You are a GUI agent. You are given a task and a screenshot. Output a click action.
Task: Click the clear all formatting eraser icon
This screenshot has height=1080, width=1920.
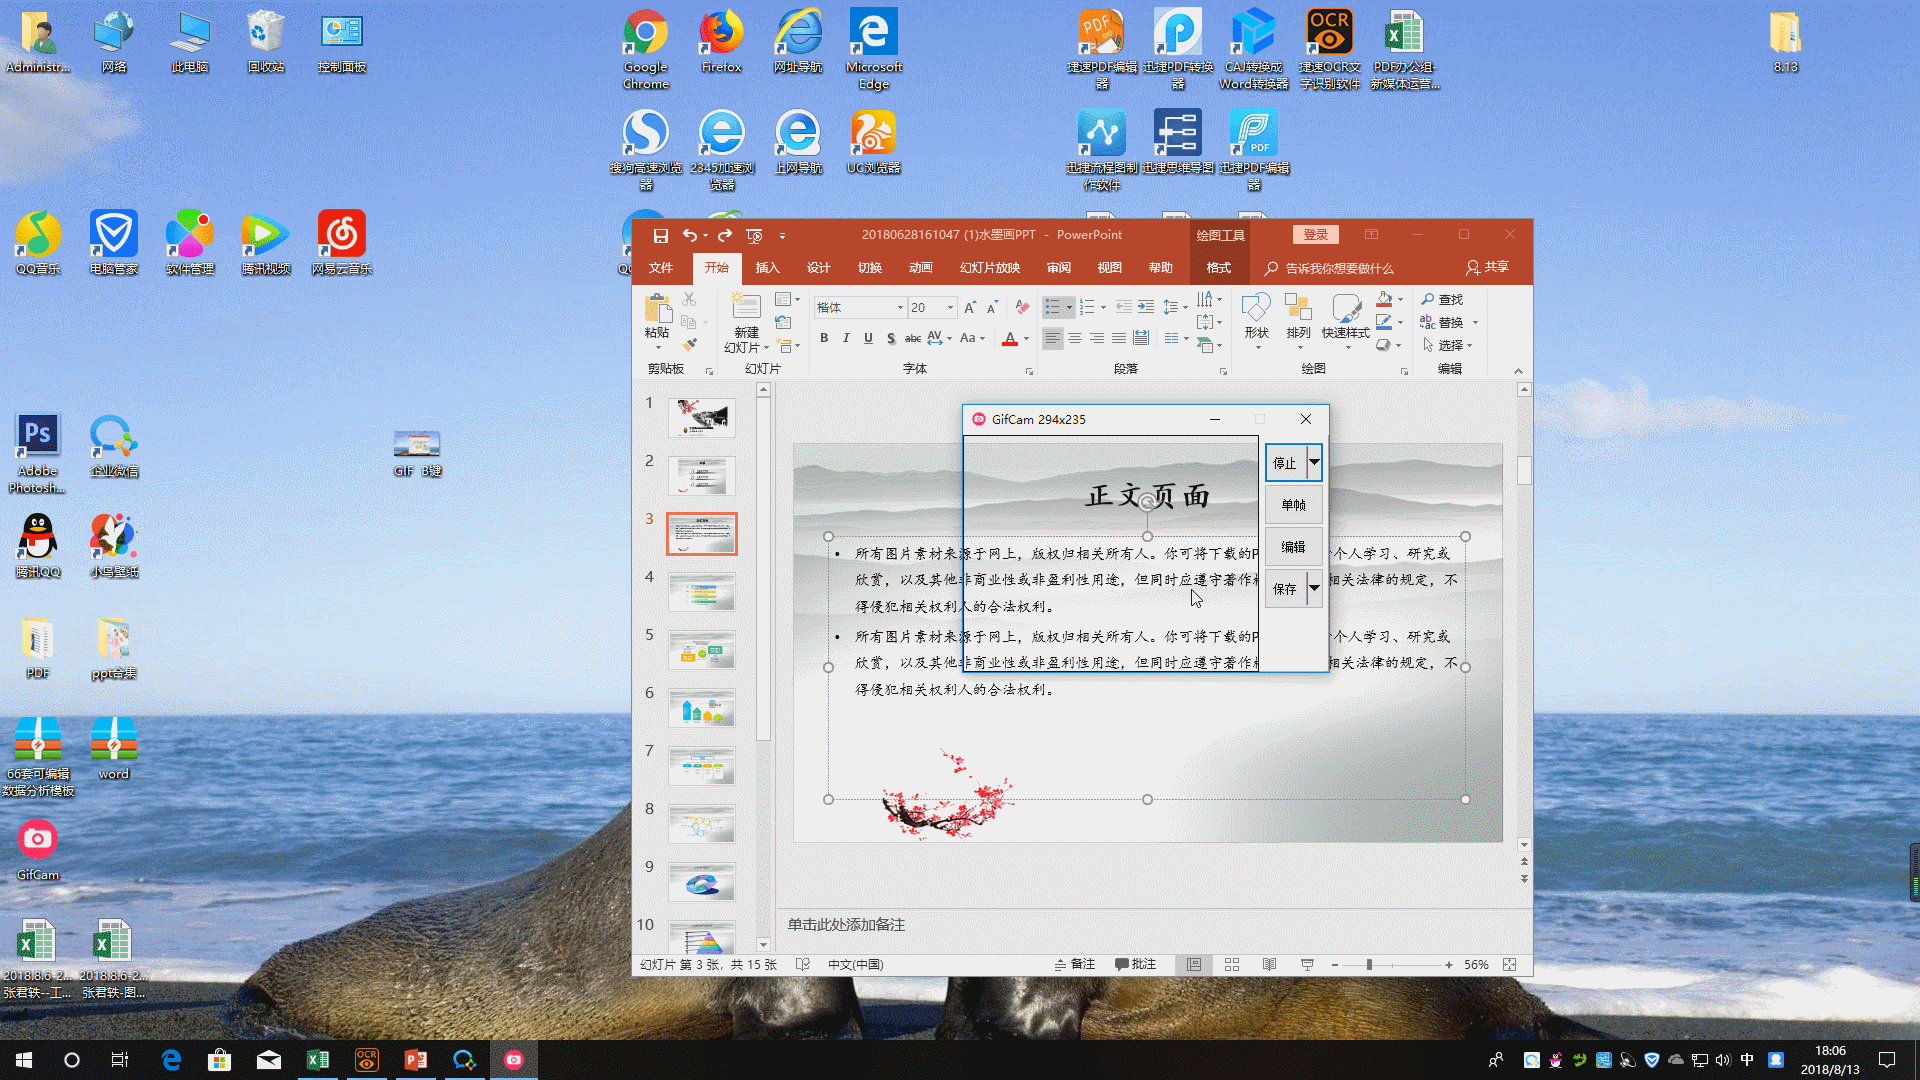pyautogui.click(x=1021, y=307)
